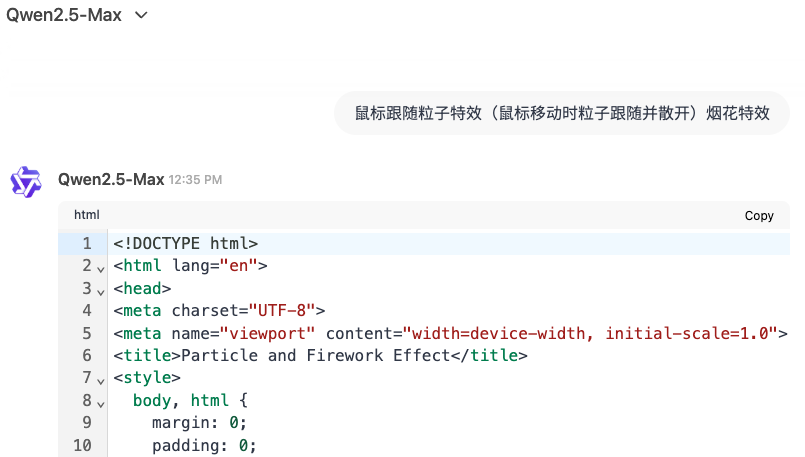The height and width of the screenshot is (457, 805).
Task: Click the 12:35 PM message timestamp
Action: pos(196,180)
